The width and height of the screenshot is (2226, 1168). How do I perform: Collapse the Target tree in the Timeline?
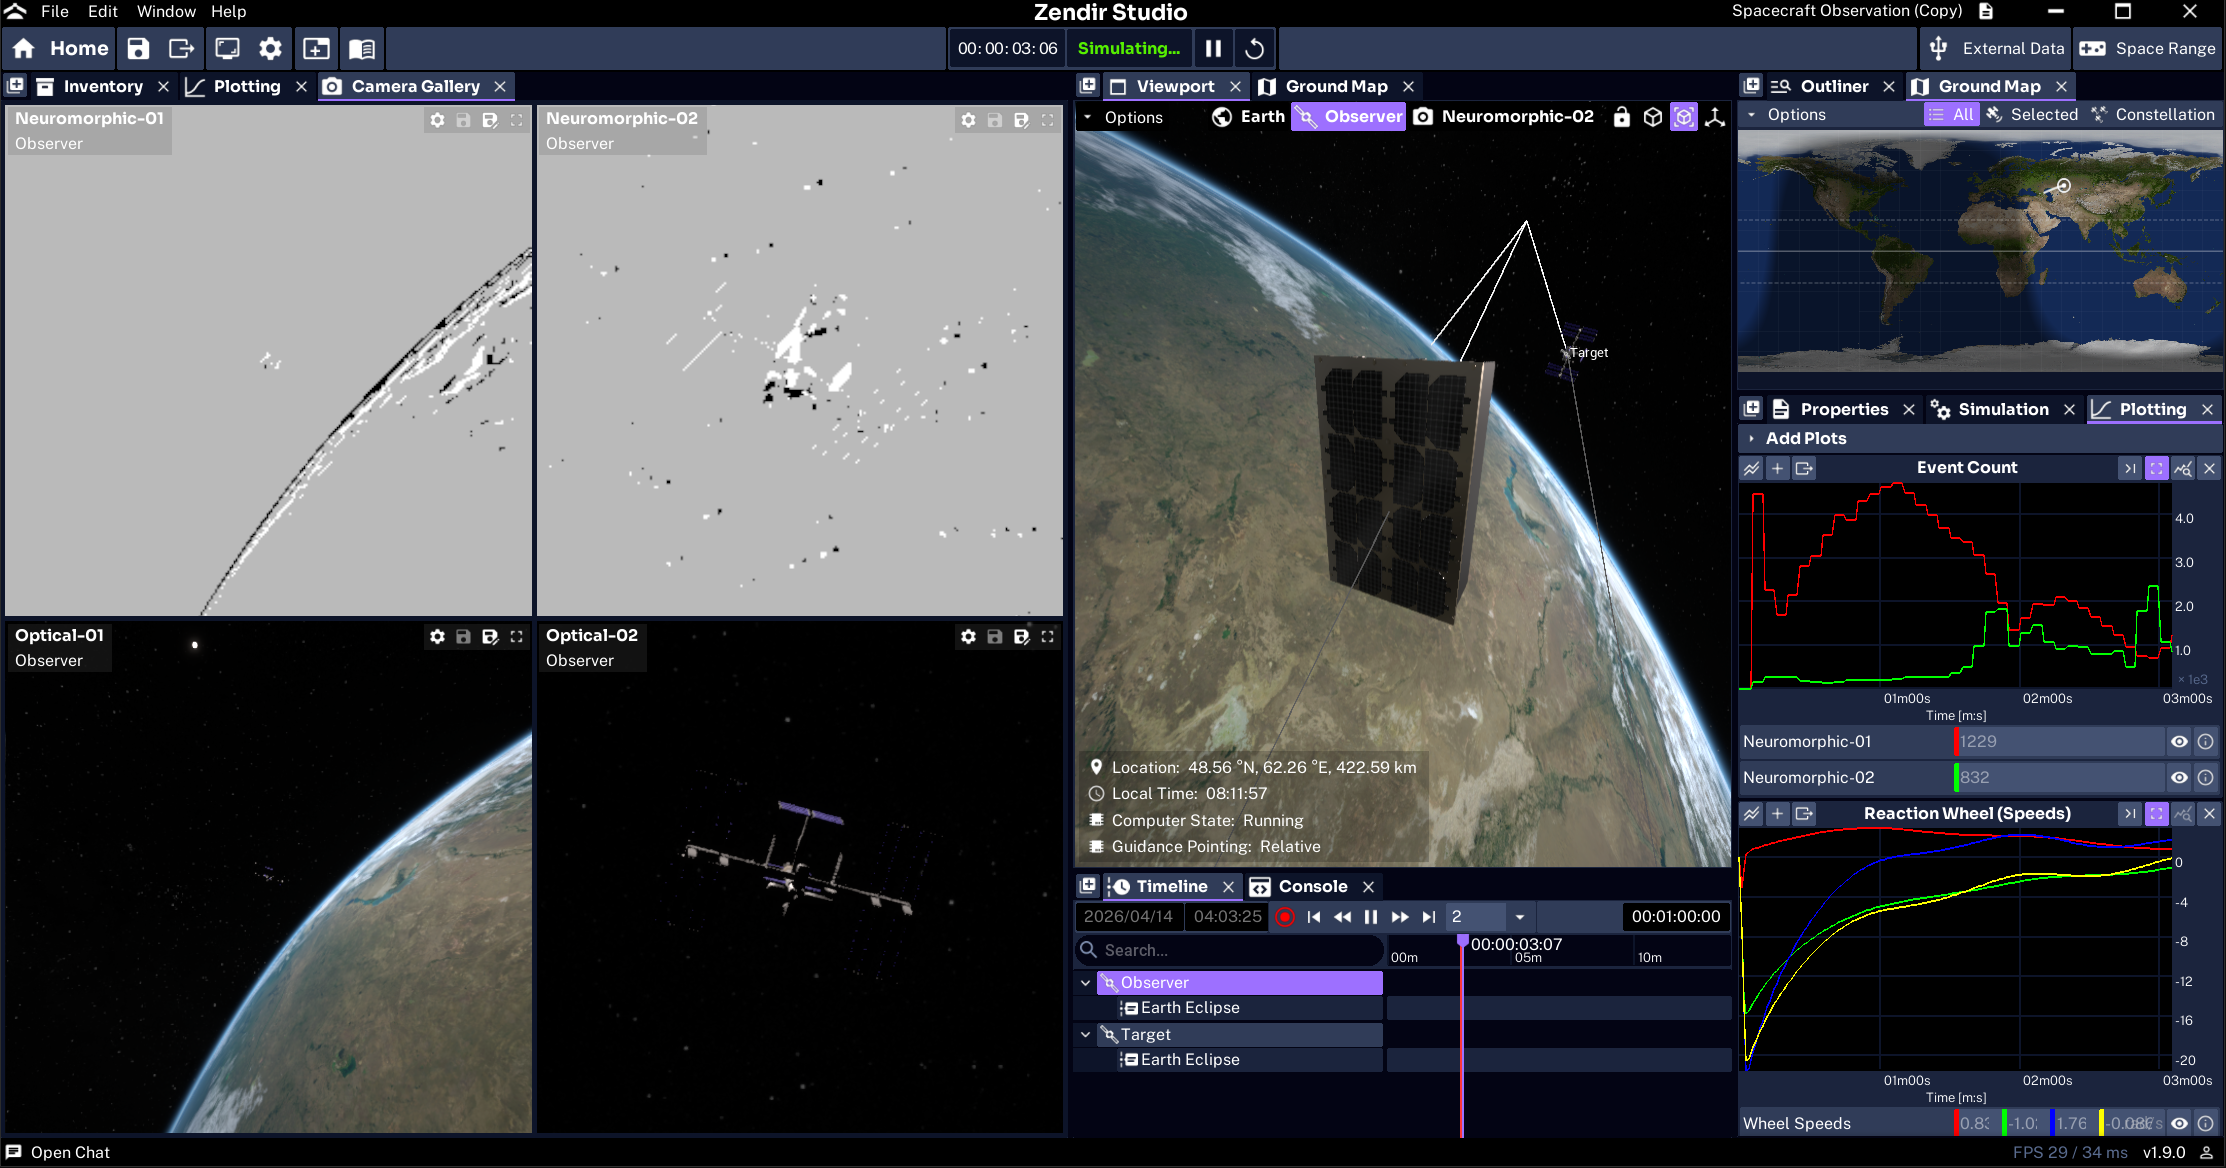(1085, 1035)
